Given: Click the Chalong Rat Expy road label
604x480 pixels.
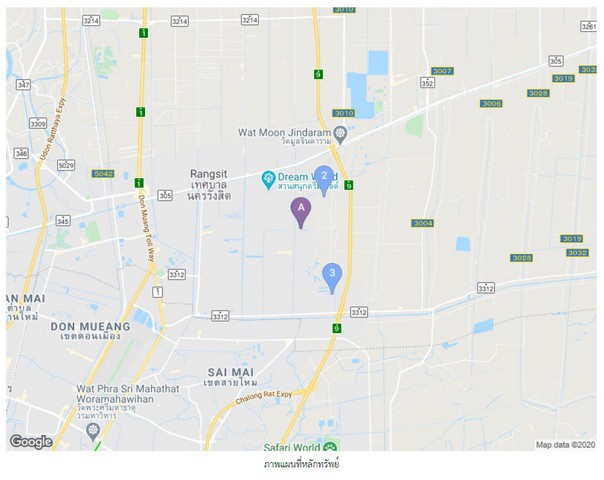Looking at the screenshot, I should coord(264,397).
